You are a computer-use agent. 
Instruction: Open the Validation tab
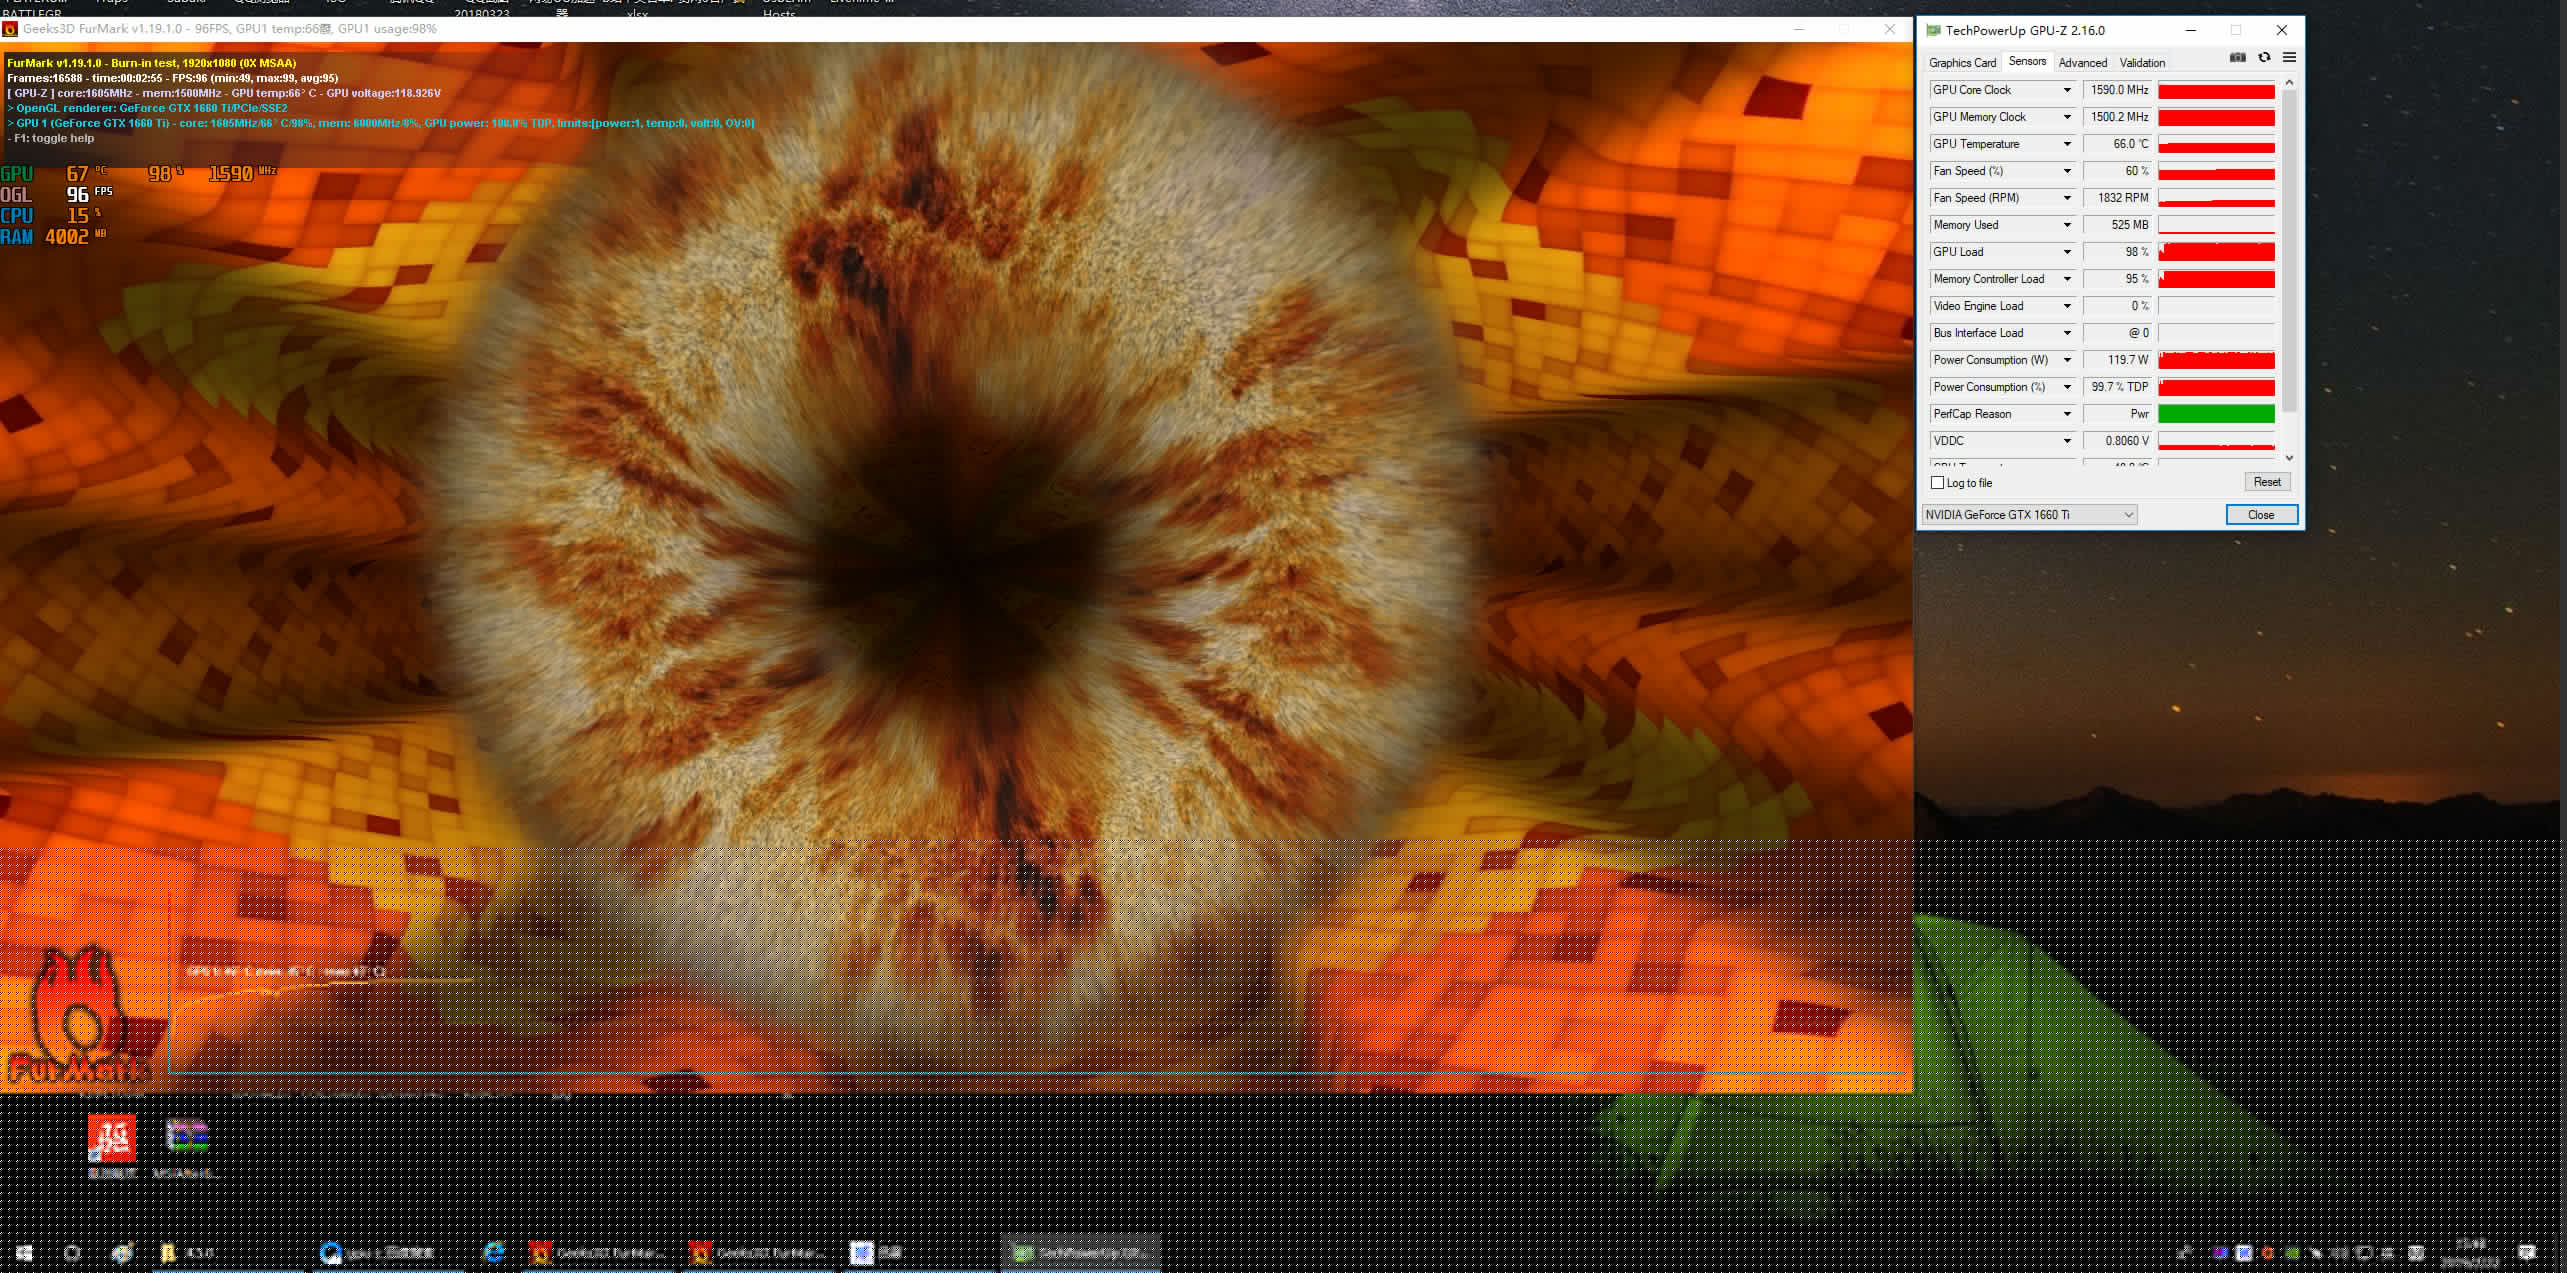point(2142,62)
